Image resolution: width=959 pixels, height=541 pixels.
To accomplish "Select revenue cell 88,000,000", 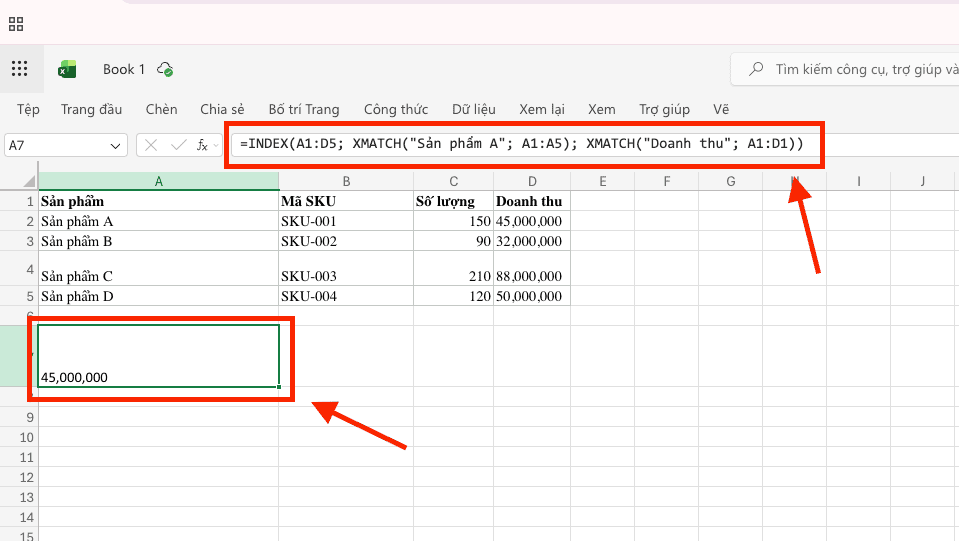I will pyautogui.click(x=532, y=268).
